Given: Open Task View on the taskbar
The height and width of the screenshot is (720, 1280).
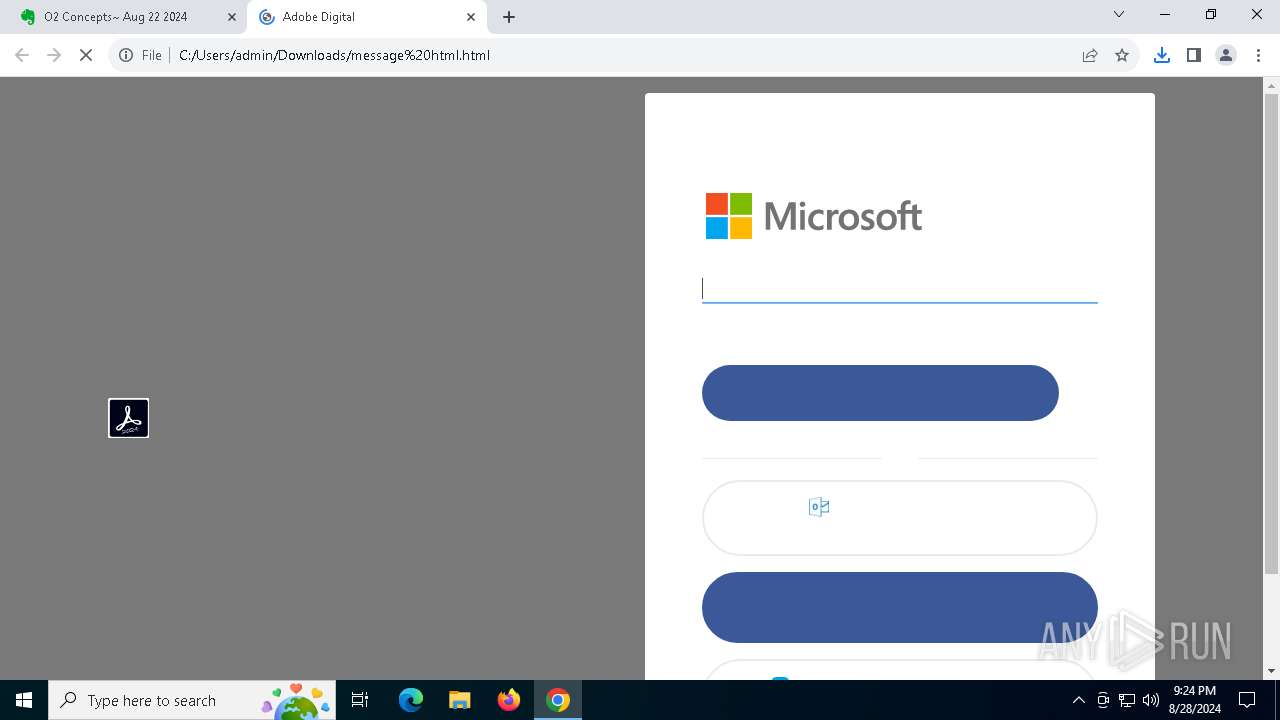Looking at the screenshot, I should click(361, 700).
